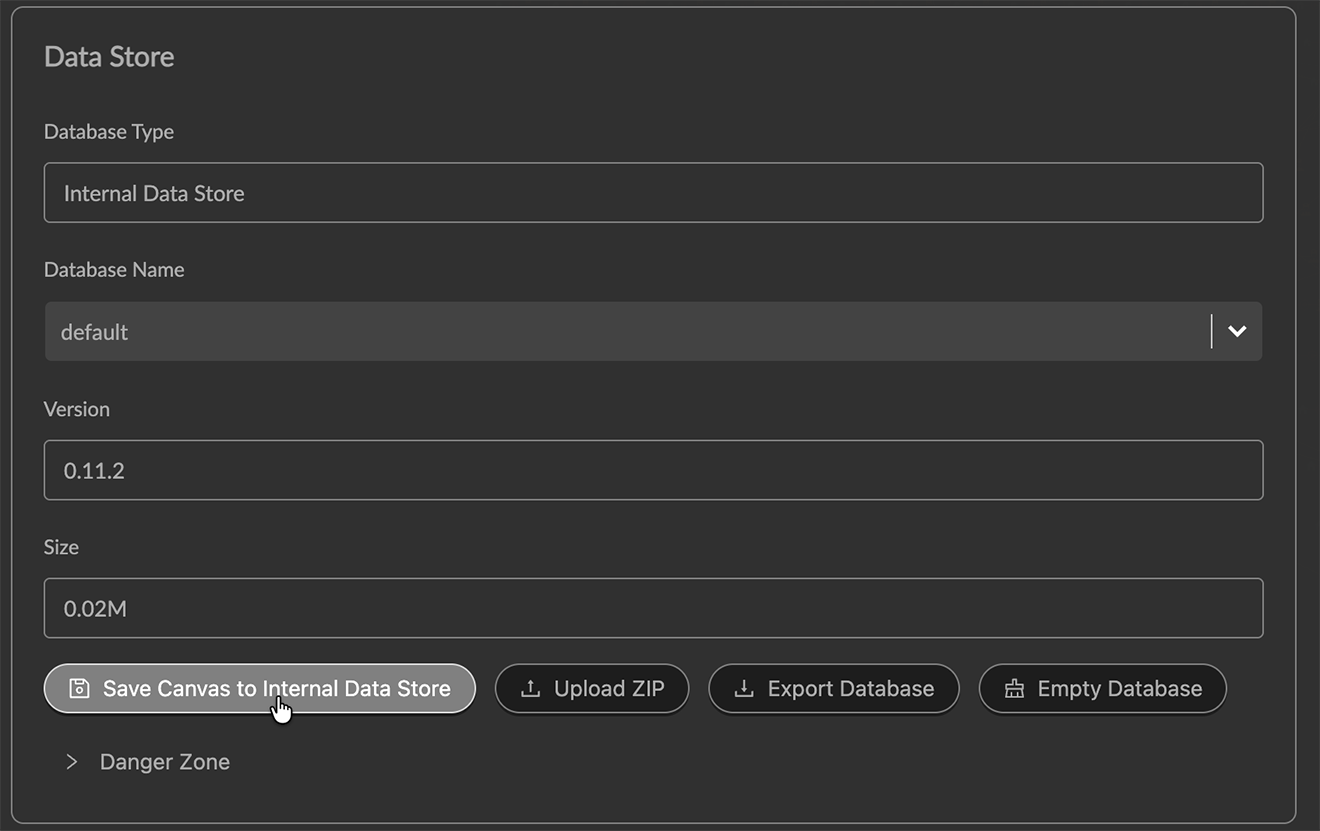
Task: Click the Data Store section heading
Action: pos(109,57)
